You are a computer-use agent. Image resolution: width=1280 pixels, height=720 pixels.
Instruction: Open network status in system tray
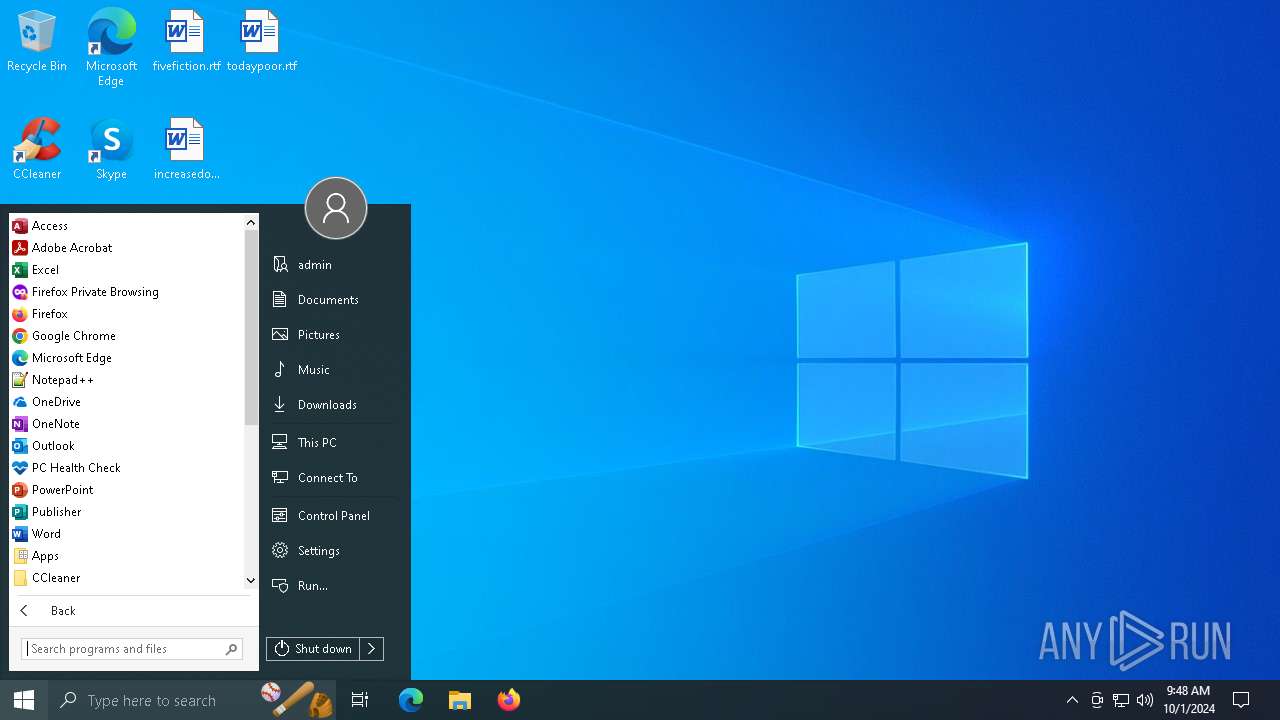[x=1121, y=700]
